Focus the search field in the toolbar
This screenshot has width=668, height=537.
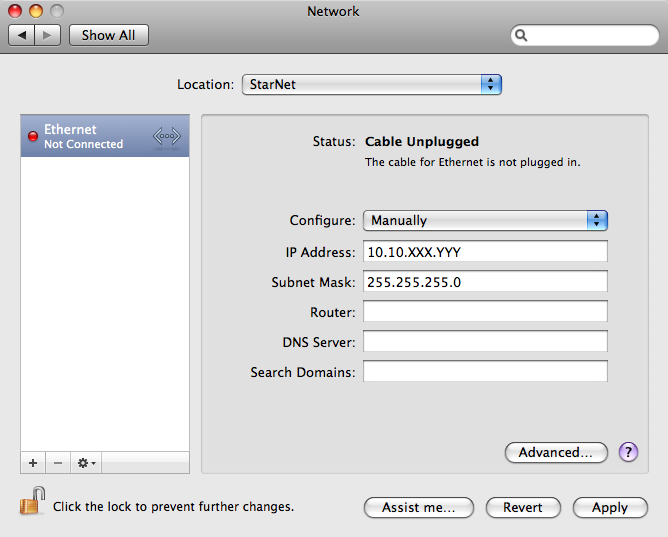click(584, 35)
